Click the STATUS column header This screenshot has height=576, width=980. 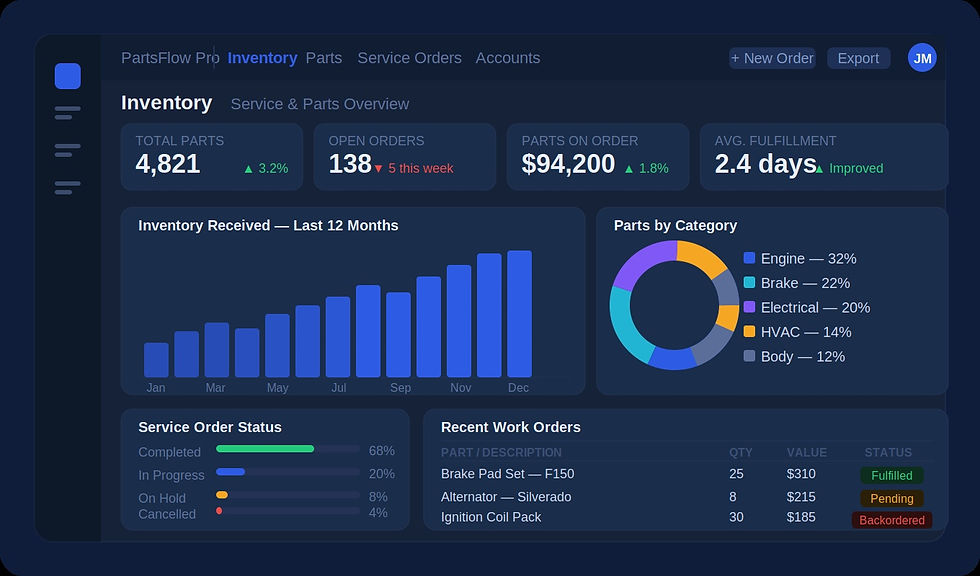coord(888,452)
